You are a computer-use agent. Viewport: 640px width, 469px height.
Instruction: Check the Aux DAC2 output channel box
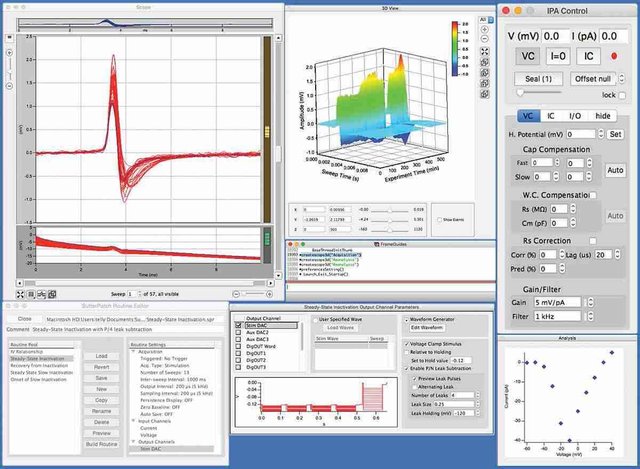click(x=237, y=333)
